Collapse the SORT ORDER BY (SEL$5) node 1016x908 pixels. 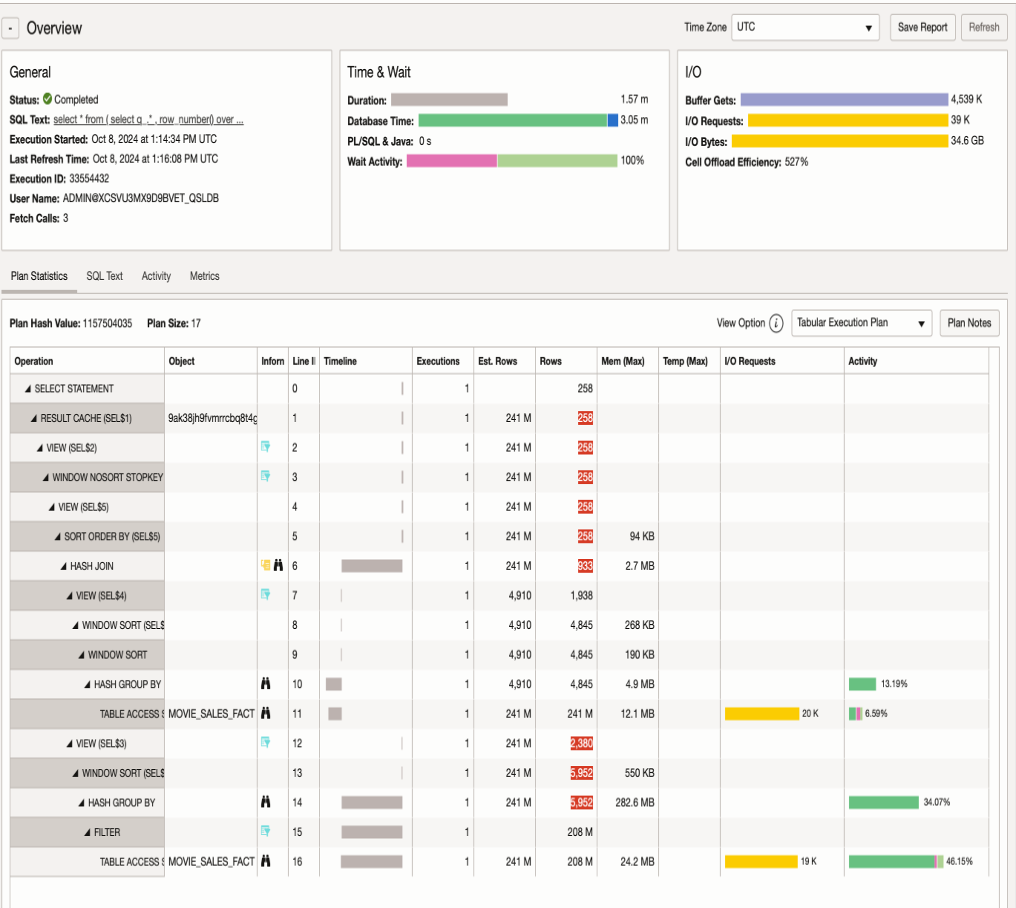point(58,537)
